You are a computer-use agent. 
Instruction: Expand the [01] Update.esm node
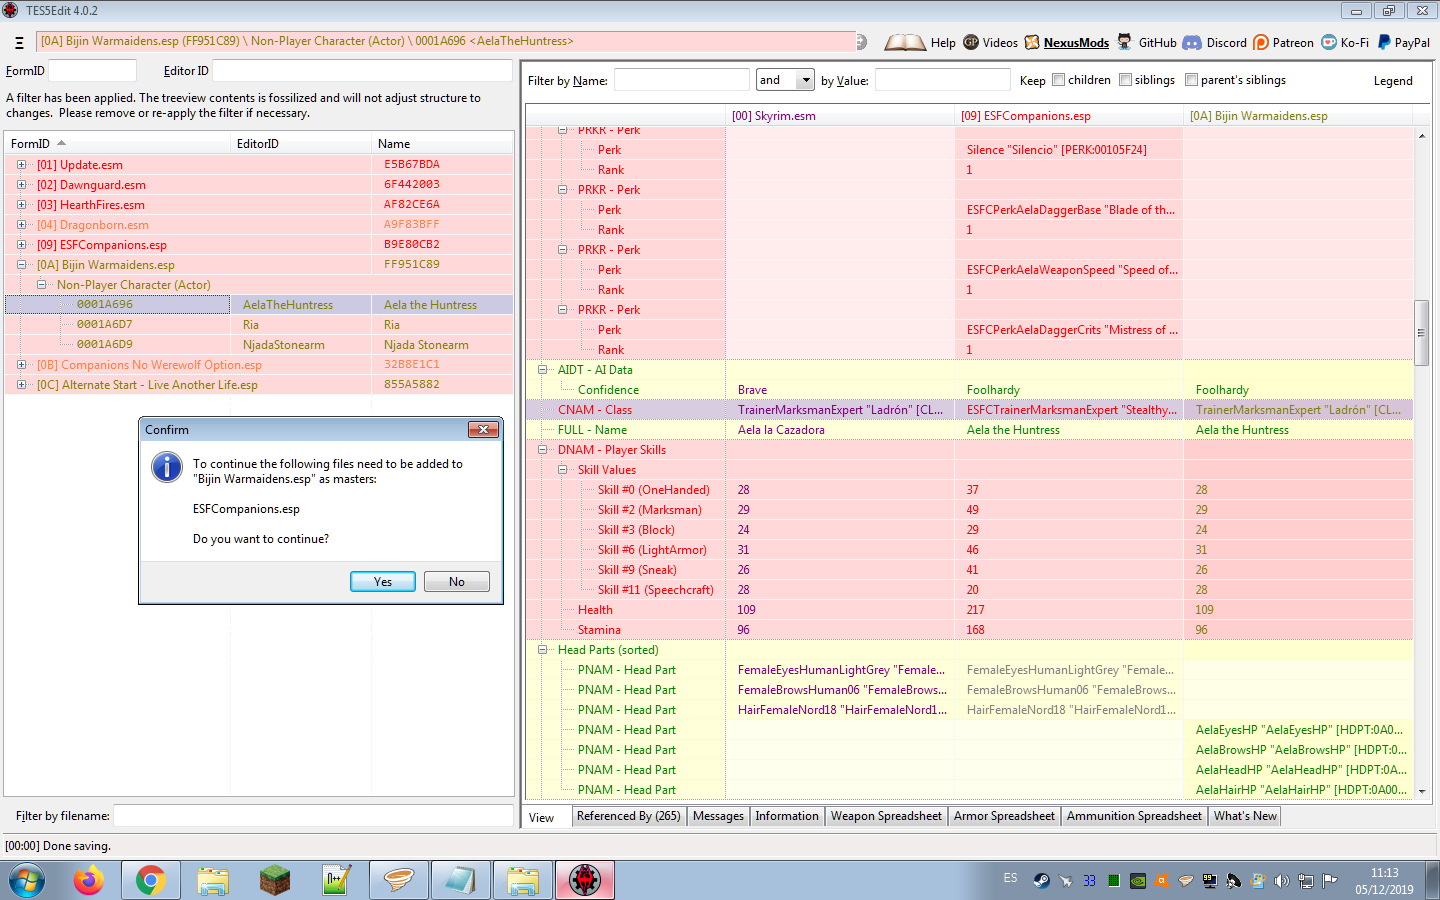(x=21, y=165)
